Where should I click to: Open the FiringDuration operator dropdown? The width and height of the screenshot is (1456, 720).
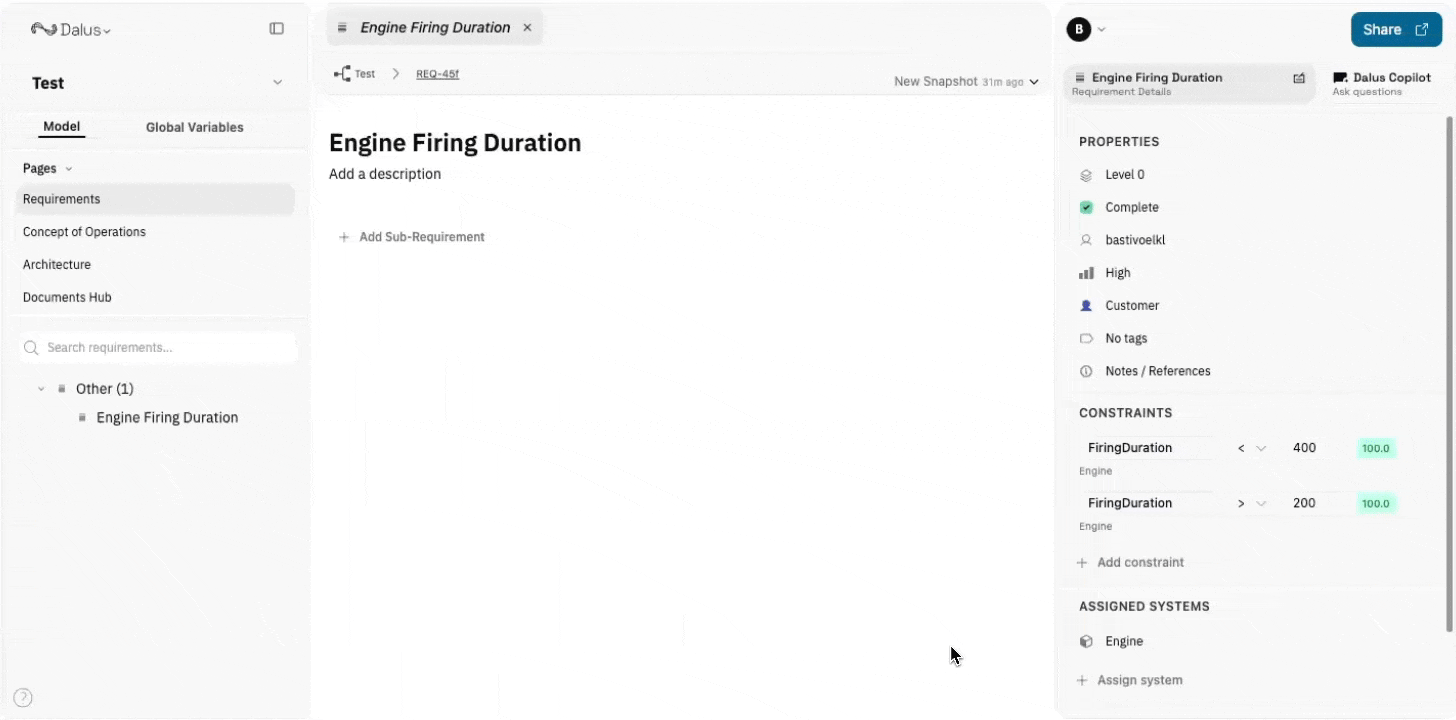pyautogui.click(x=1250, y=447)
